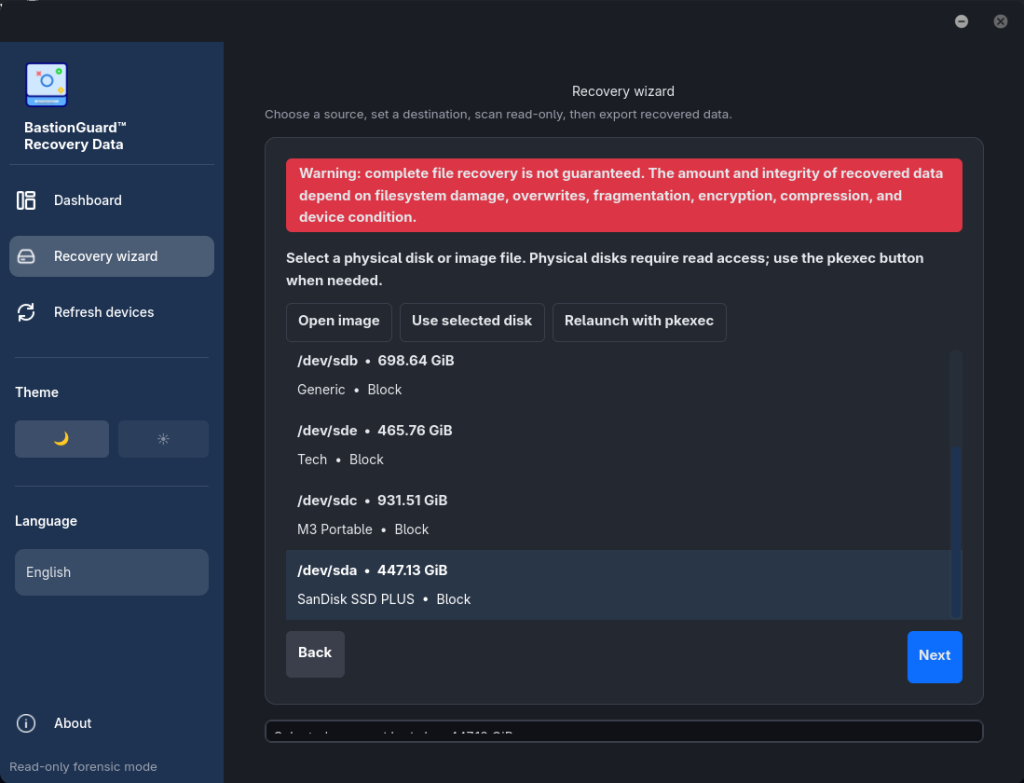This screenshot has height=783, width=1024.
Task: Minimize the BastionGuard window
Action: [961, 22]
